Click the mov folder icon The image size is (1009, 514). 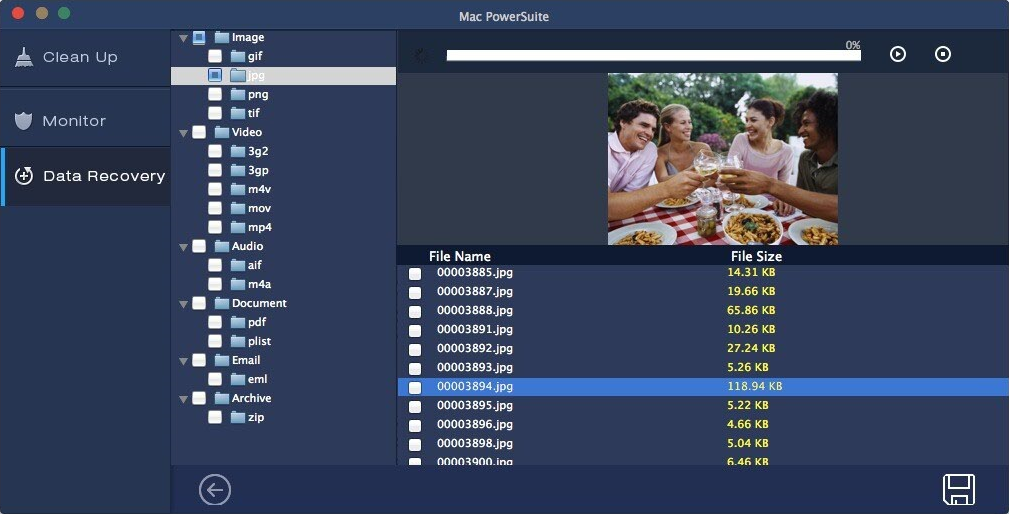coord(238,208)
